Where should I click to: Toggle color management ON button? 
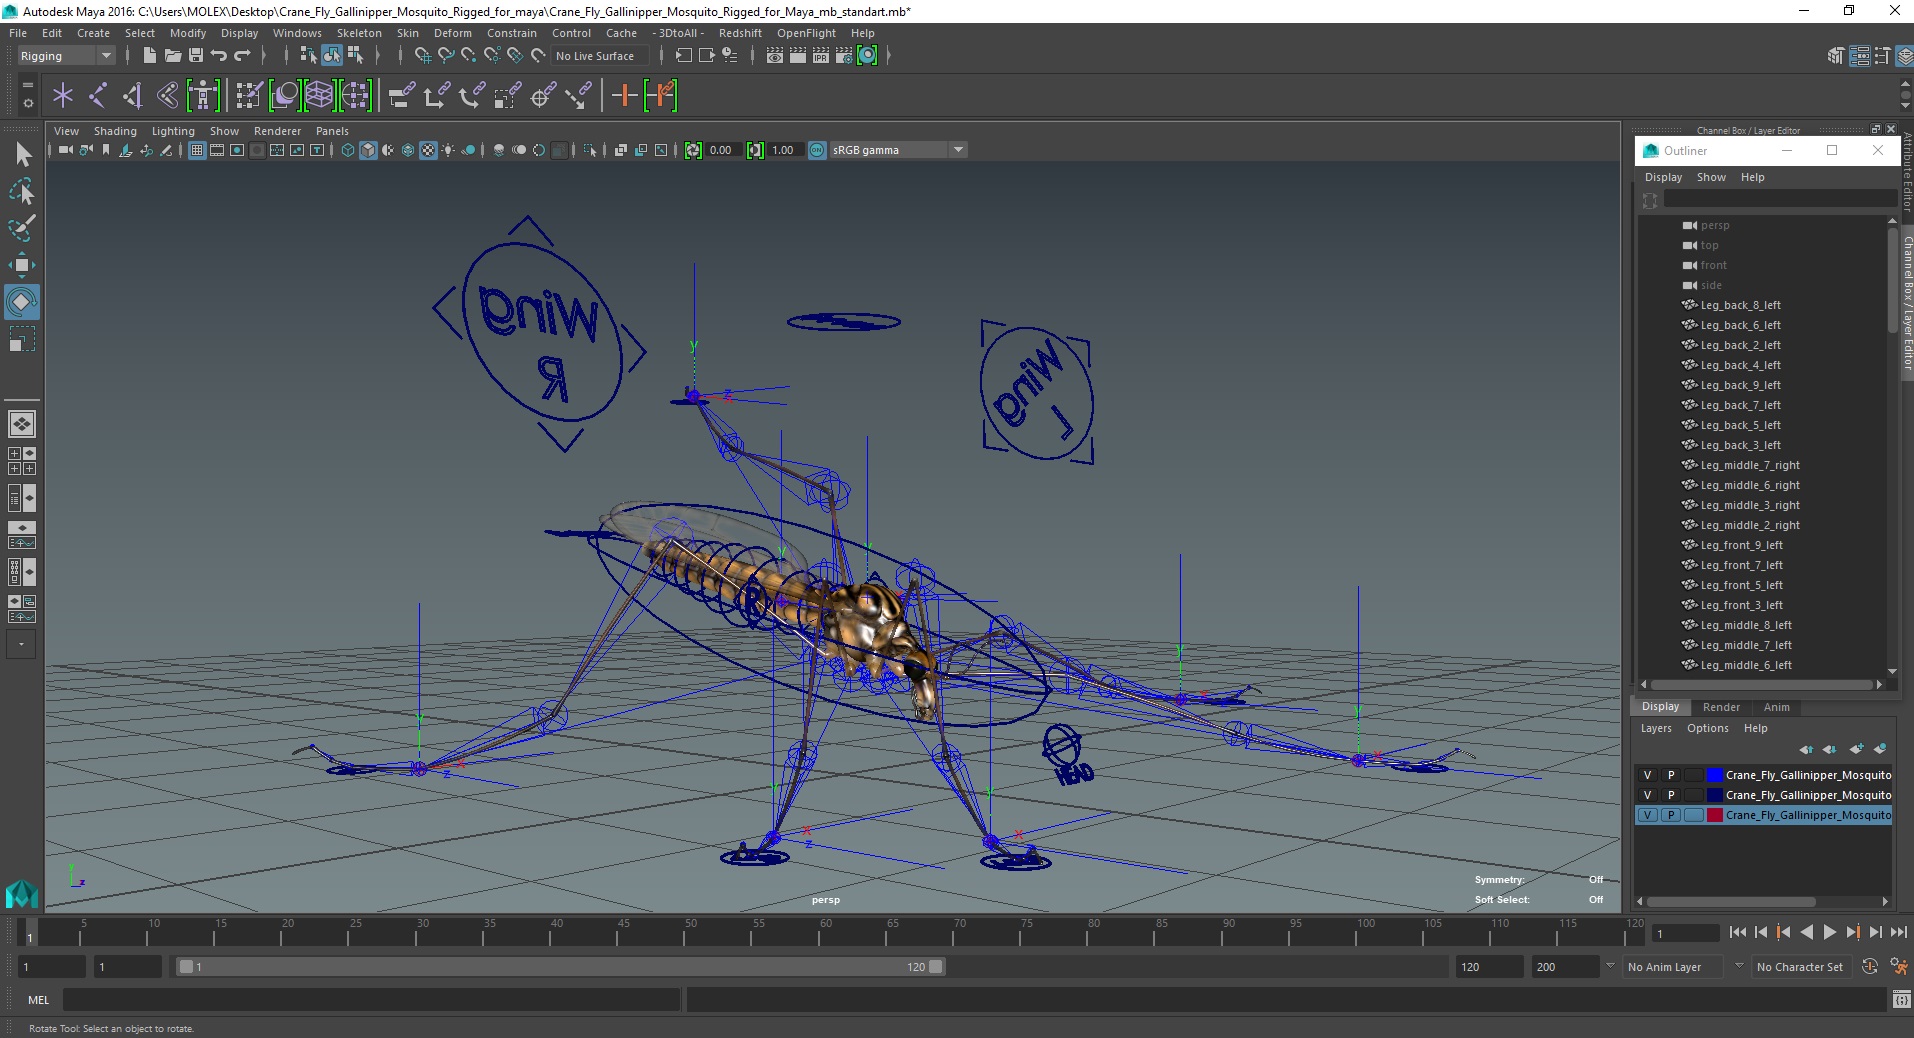[x=817, y=150]
